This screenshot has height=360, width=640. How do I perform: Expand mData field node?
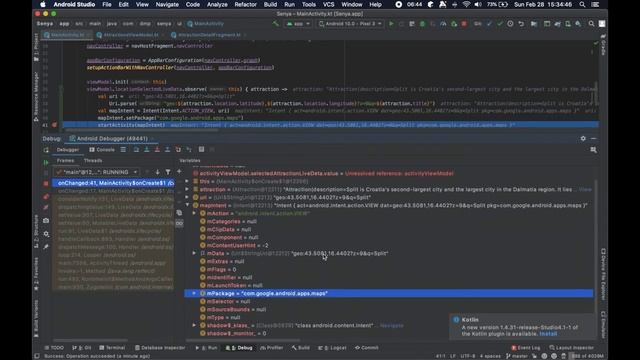pos(194,253)
